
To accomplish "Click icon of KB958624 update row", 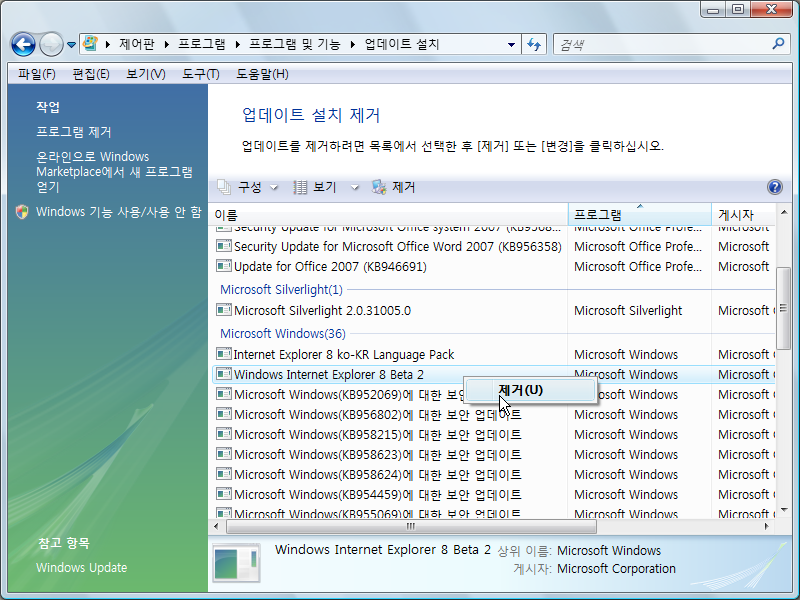I will (223, 473).
